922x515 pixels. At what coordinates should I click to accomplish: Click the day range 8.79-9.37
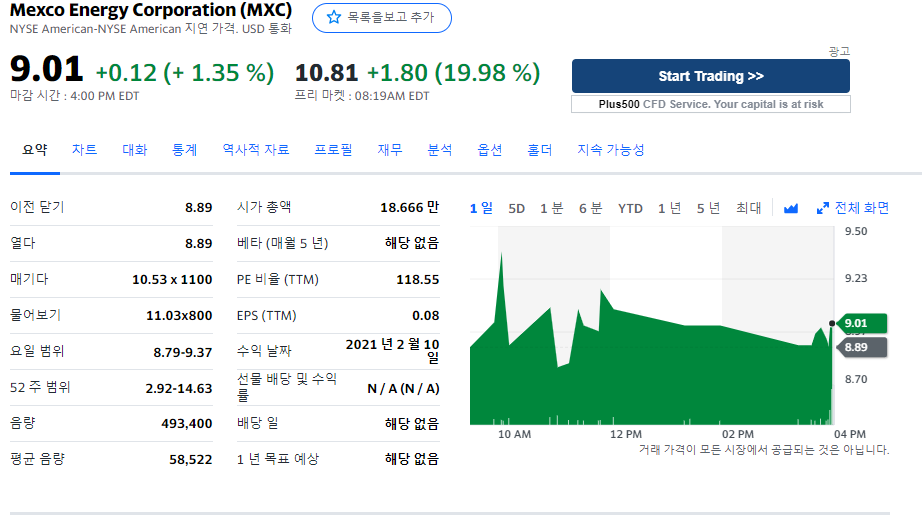[x=183, y=352]
